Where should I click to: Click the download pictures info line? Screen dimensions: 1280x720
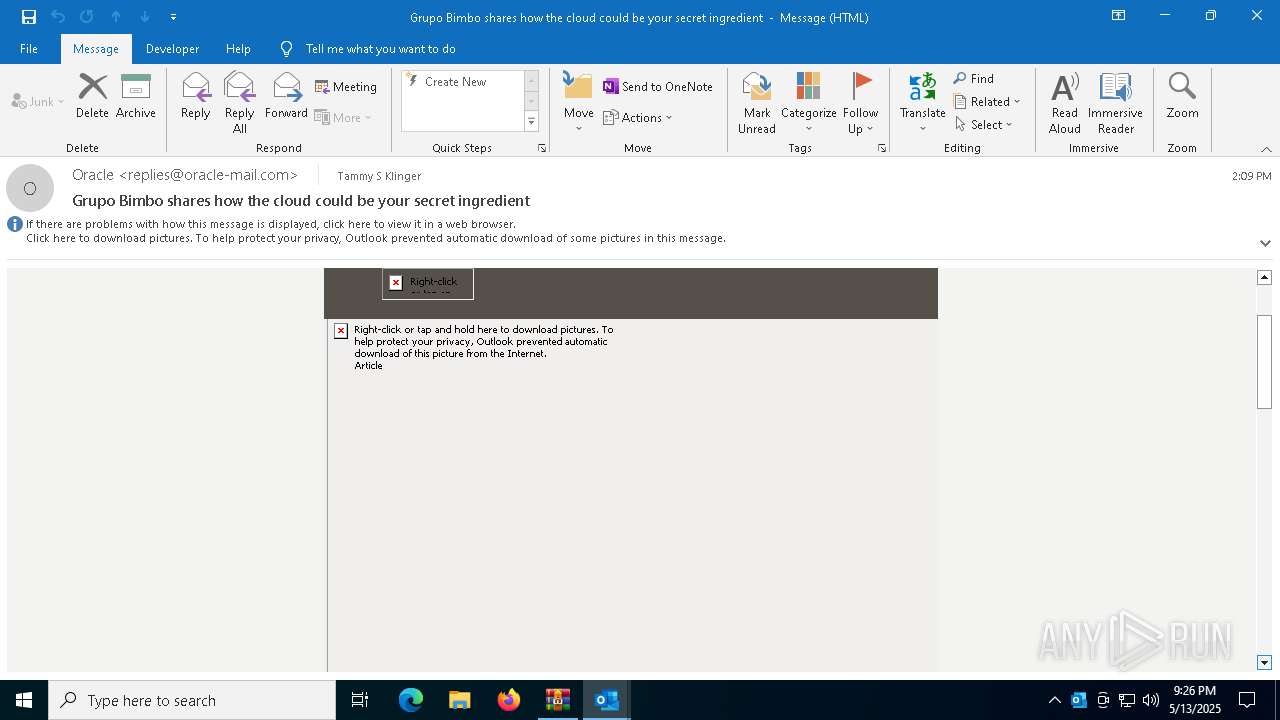coord(376,238)
